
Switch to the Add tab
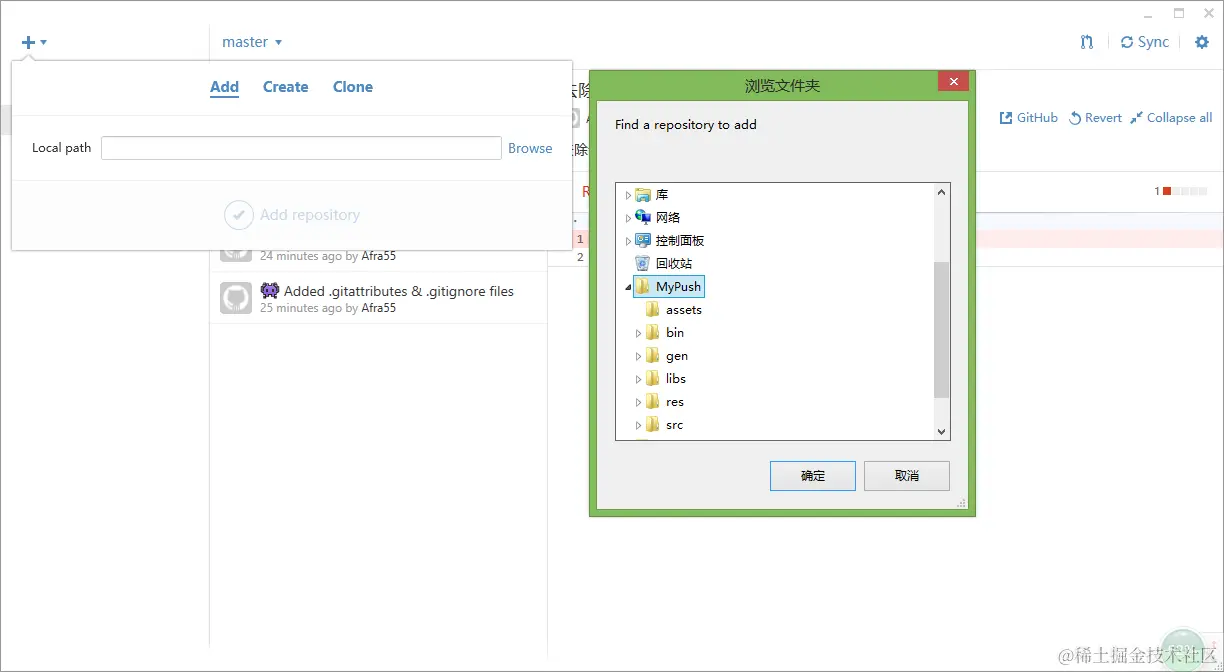pyautogui.click(x=224, y=87)
